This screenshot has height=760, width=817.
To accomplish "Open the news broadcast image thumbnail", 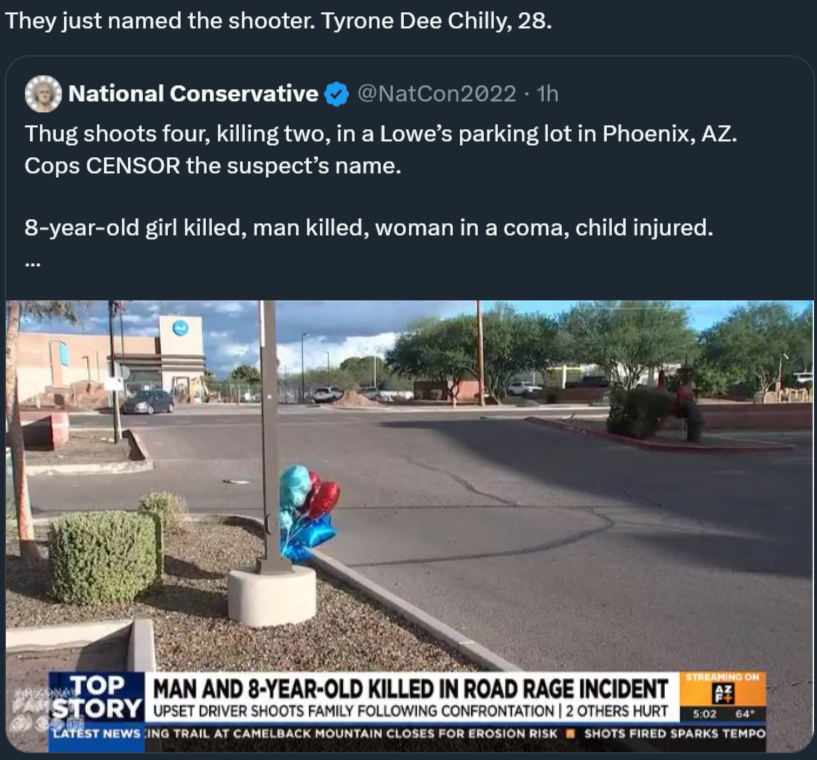I will coord(410,526).
